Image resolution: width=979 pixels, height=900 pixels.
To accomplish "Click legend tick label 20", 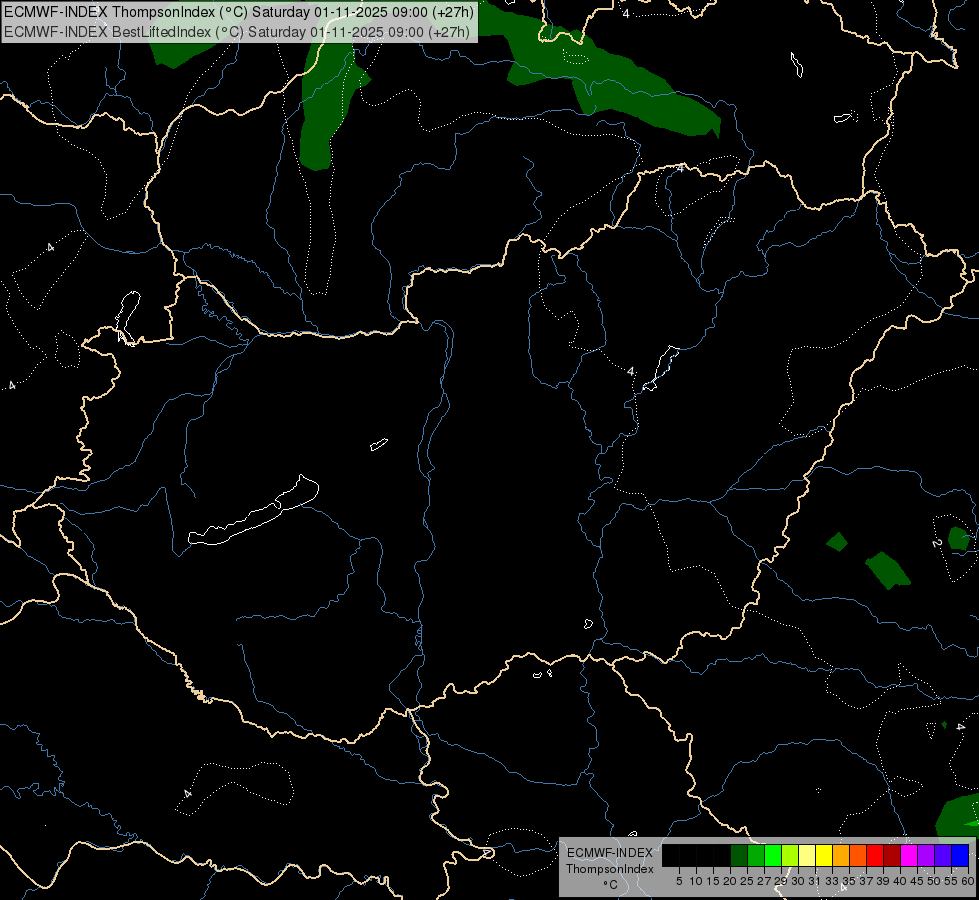I will (x=730, y=881).
